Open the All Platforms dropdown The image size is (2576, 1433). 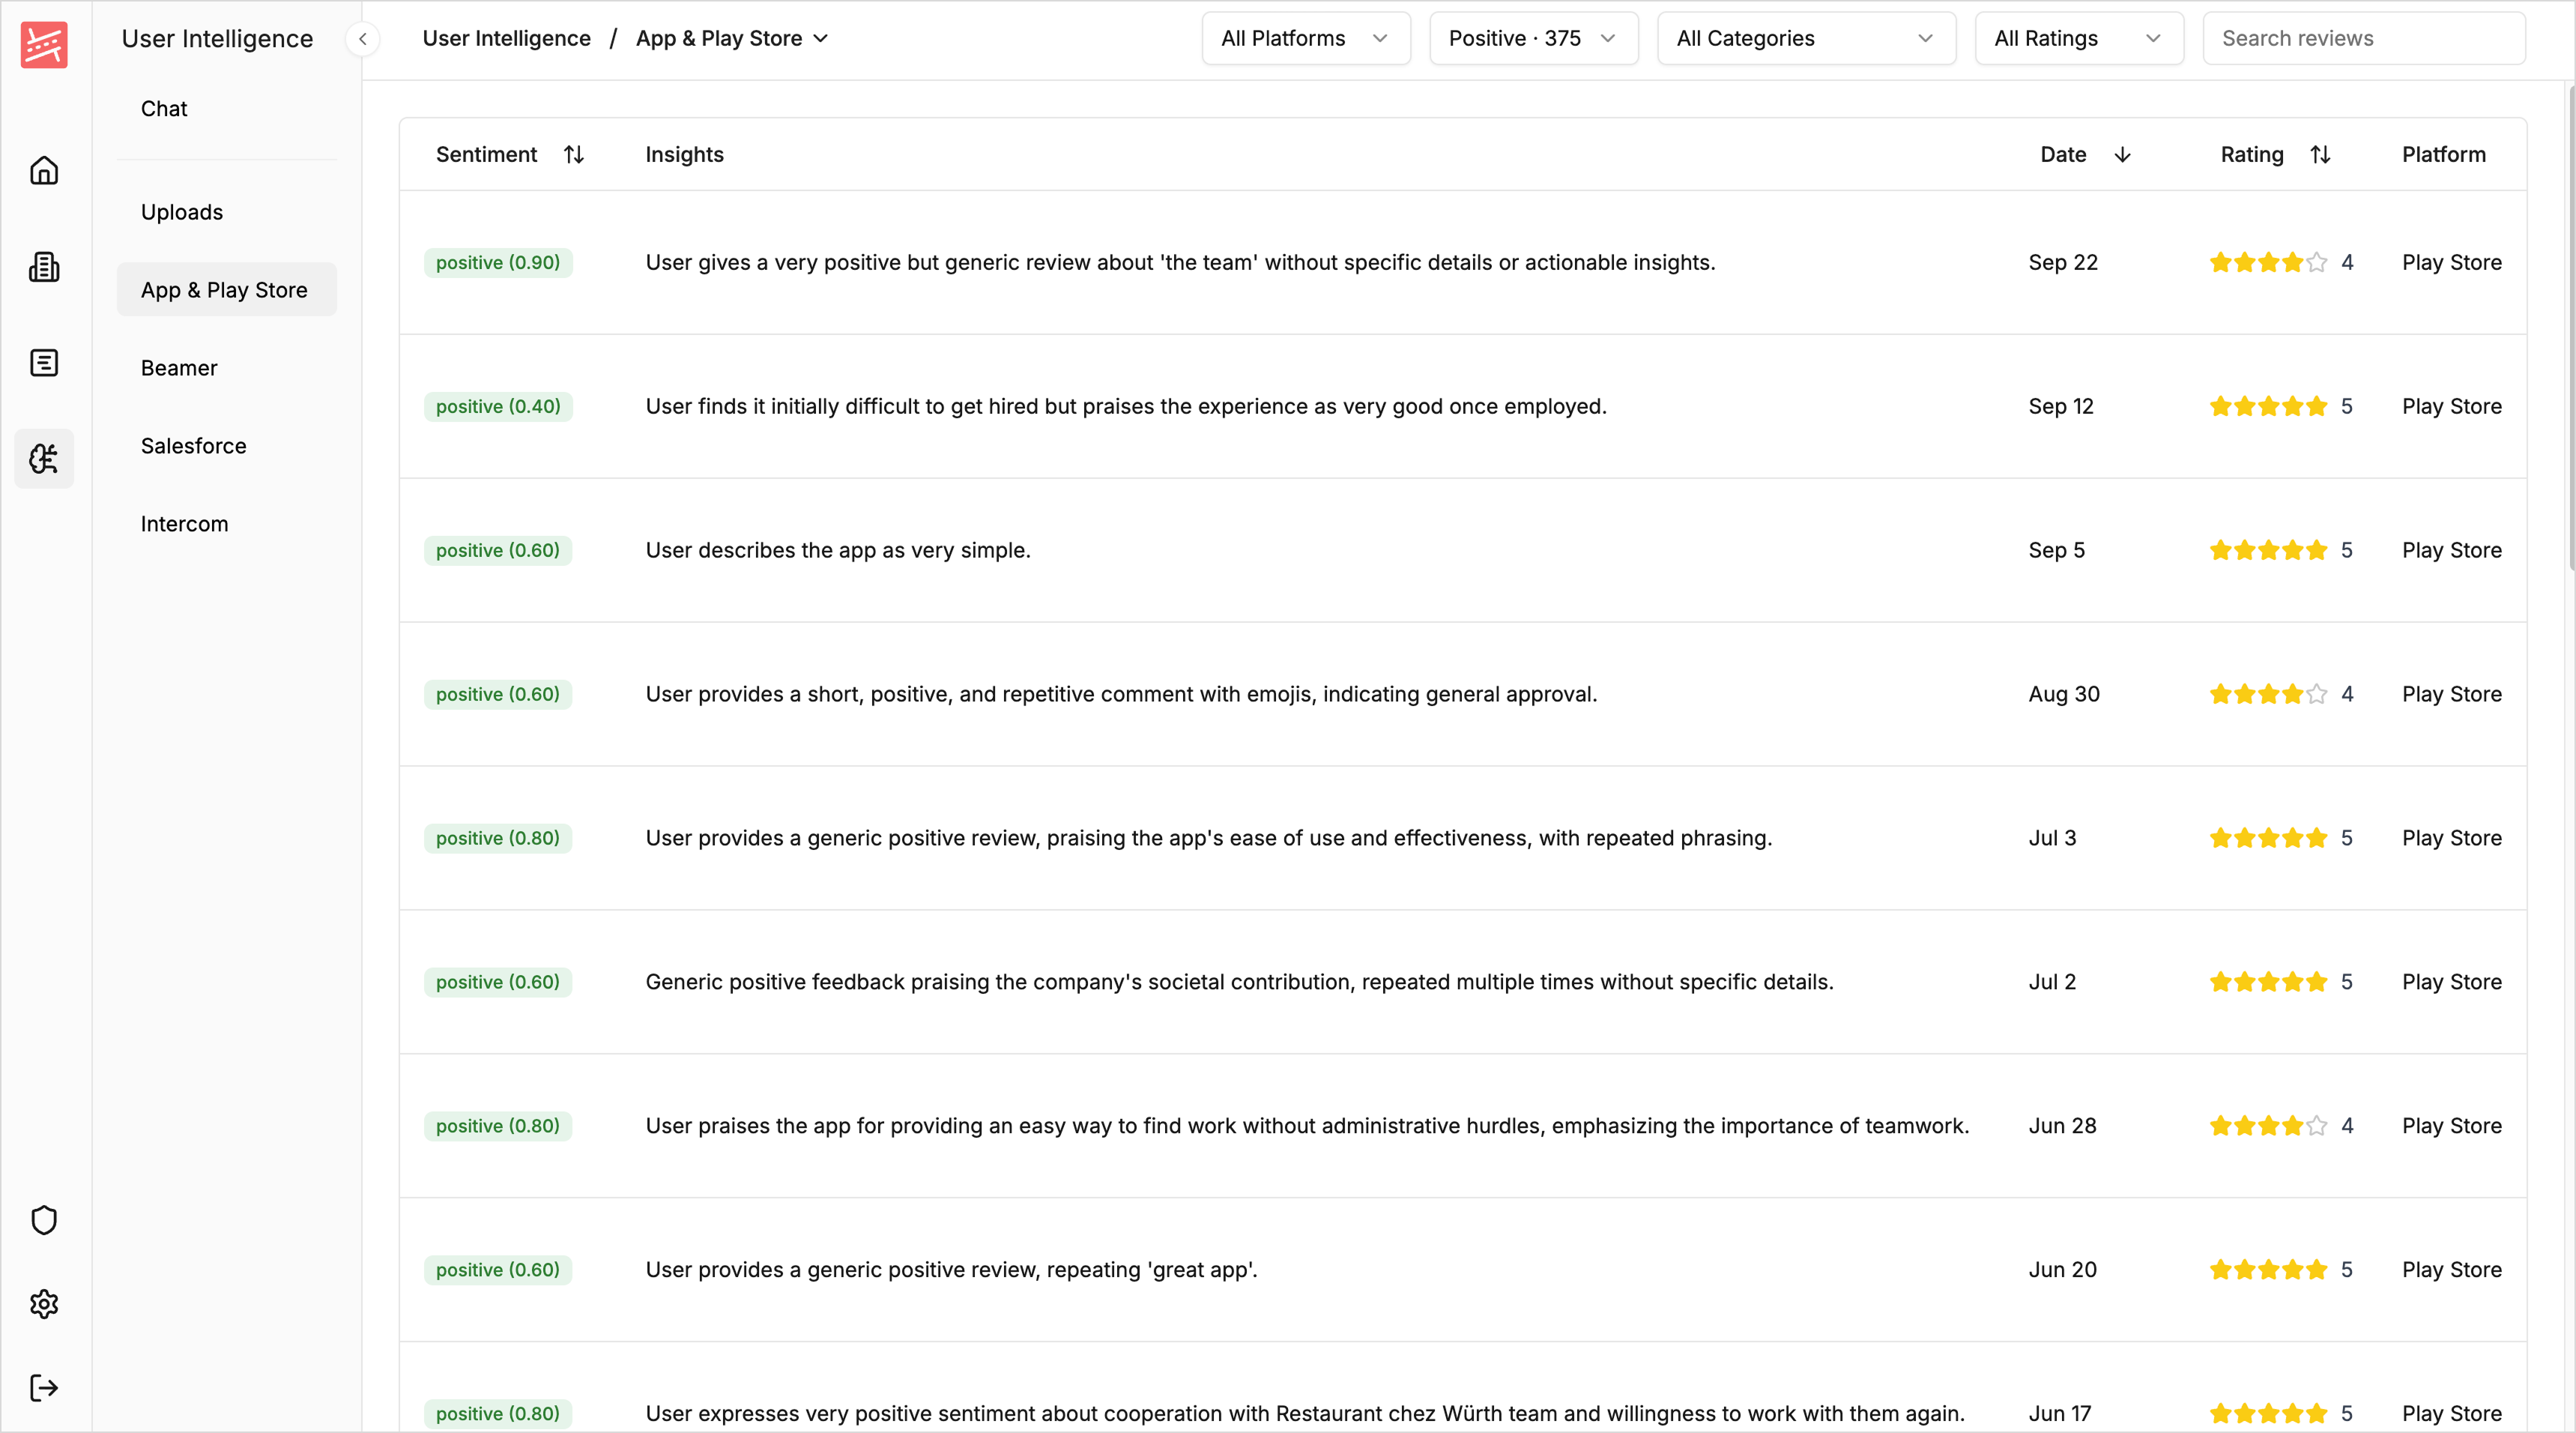1305,38
